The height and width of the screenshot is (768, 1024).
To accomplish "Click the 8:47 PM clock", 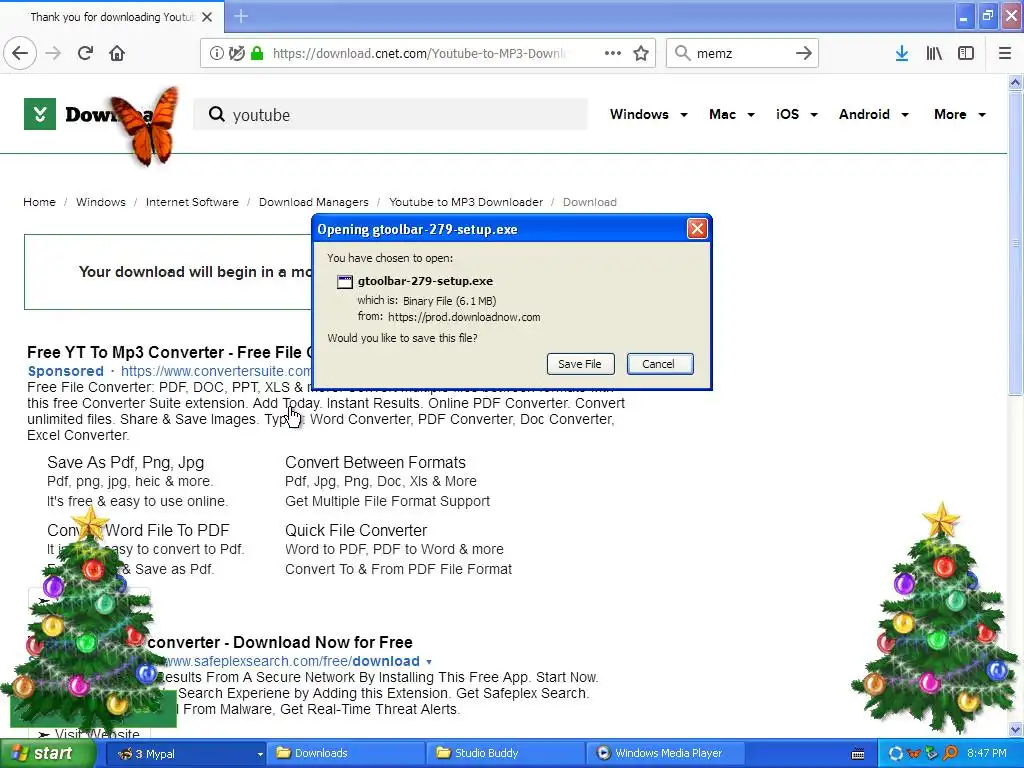I will pyautogui.click(x=987, y=754).
